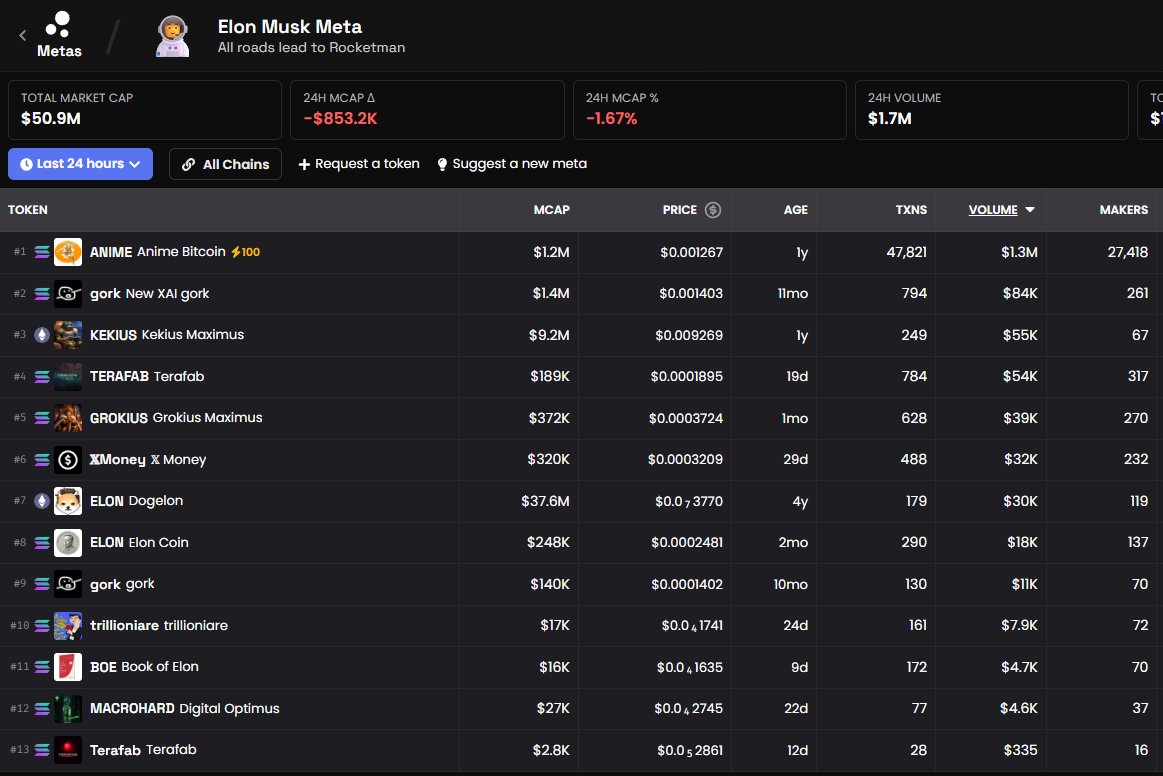Viewport: 1163px width, 776px height.
Task: Click the Solana chain icon on ANIME row
Action: pos(42,252)
